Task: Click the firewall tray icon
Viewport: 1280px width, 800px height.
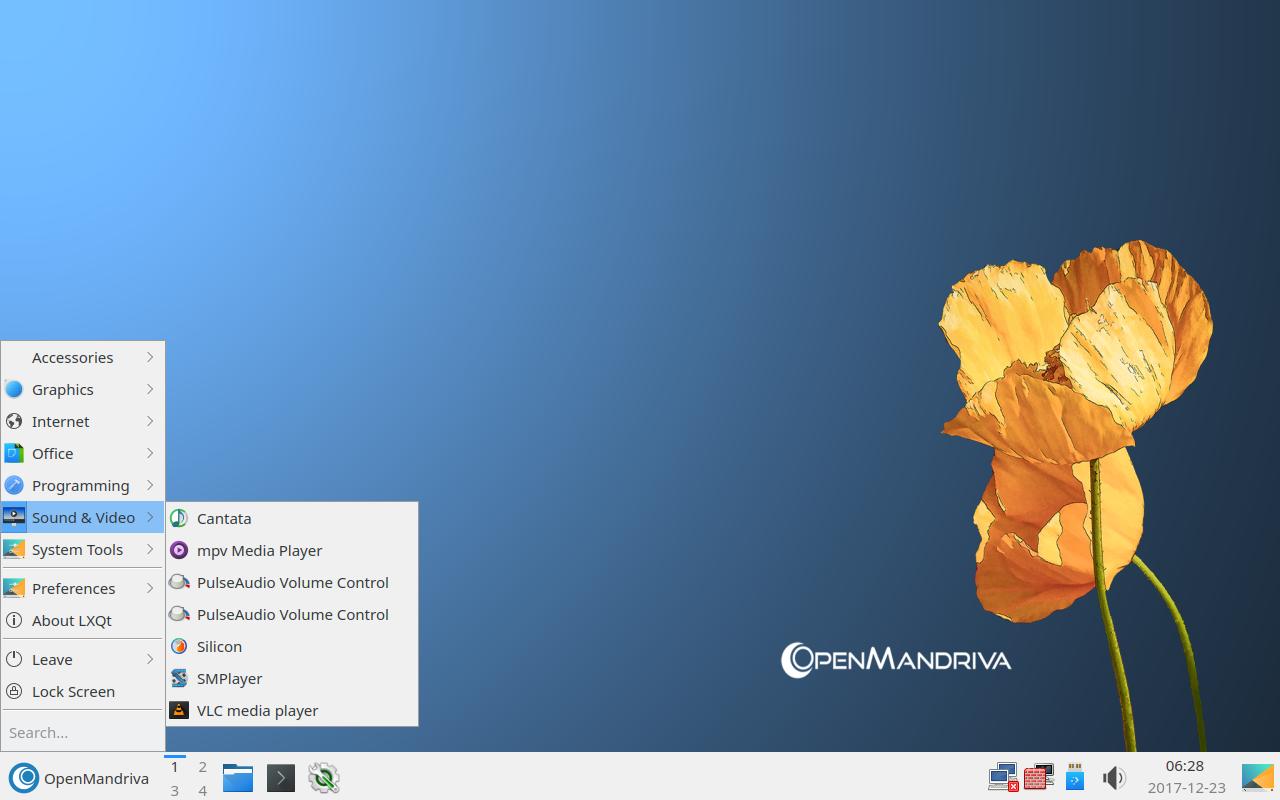Action: [1039, 777]
